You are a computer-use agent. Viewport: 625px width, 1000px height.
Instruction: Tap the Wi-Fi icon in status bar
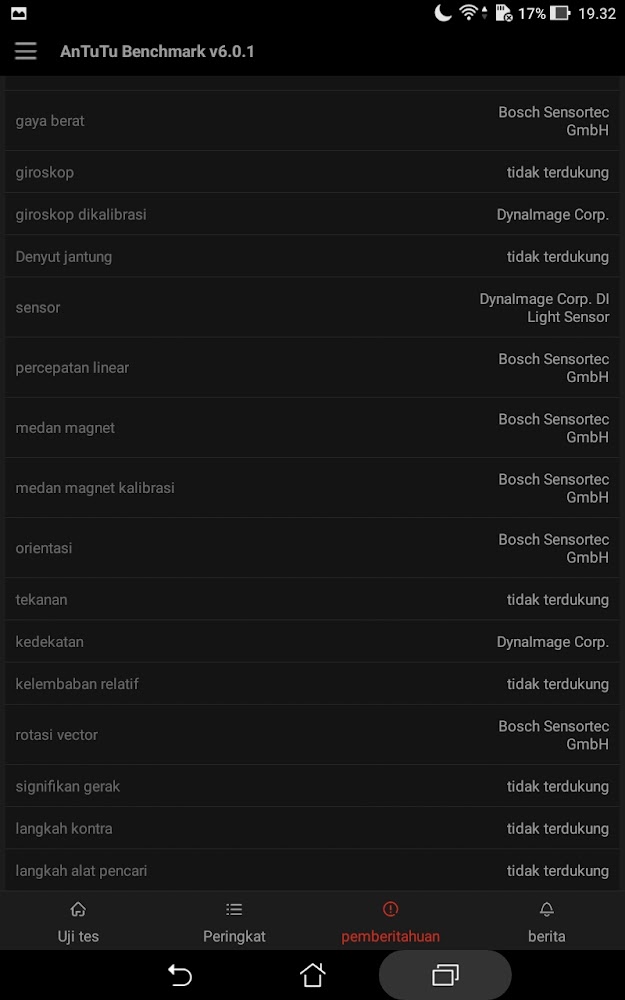click(469, 13)
